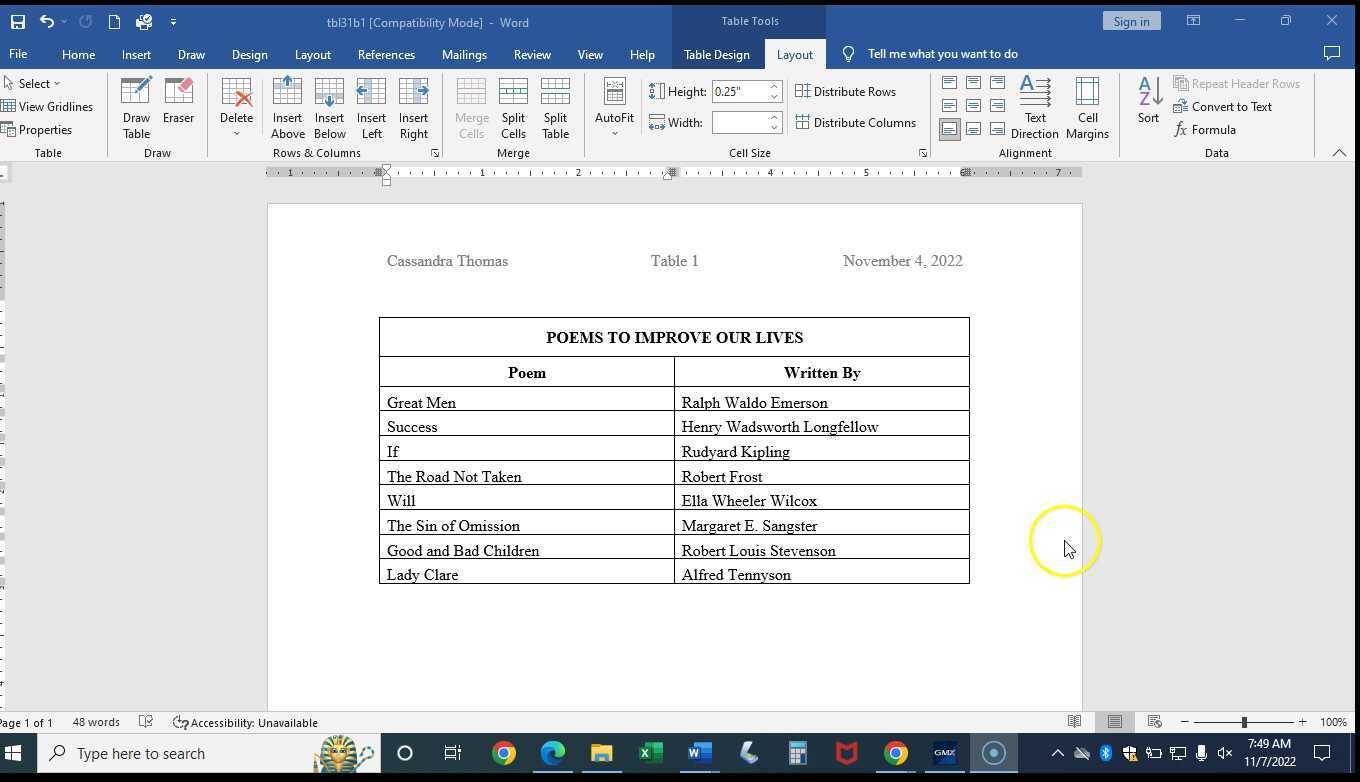
Task: Open the Select dropdown
Action: point(33,83)
